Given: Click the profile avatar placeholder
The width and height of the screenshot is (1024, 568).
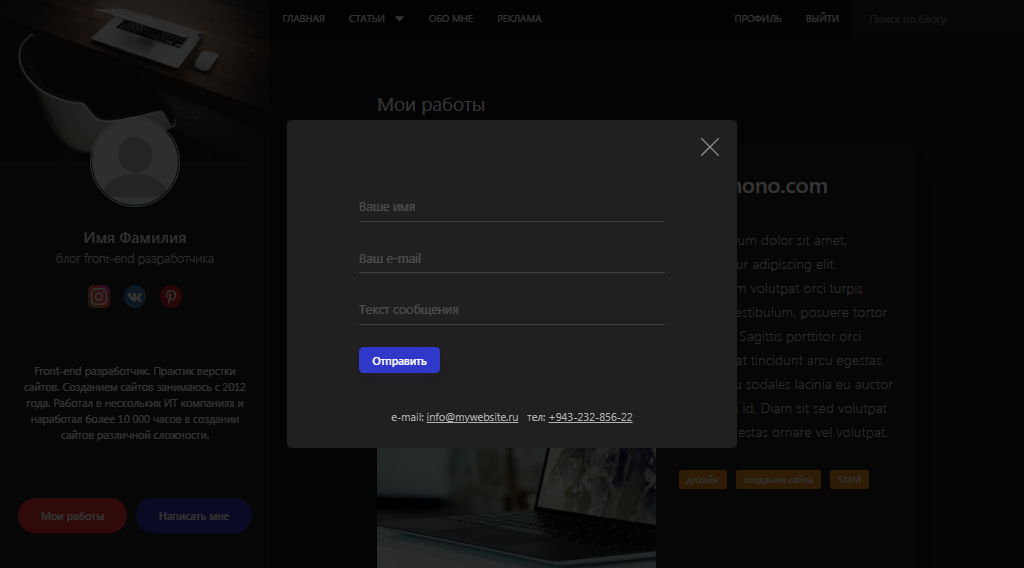Looking at the screenshot, I should coord(135,162).
